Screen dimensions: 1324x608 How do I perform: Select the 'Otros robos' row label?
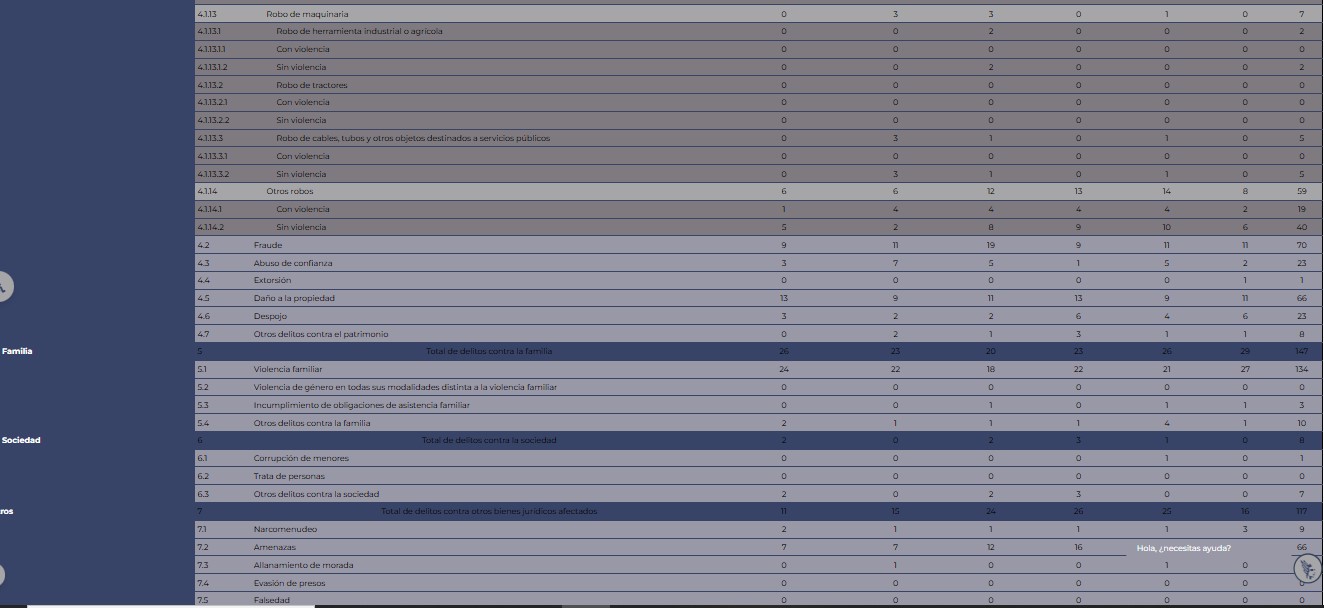coord(290,191)
